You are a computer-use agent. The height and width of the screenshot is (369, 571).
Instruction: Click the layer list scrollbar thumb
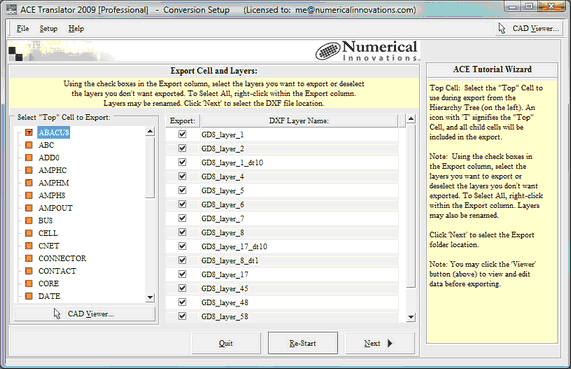(411, 206)
